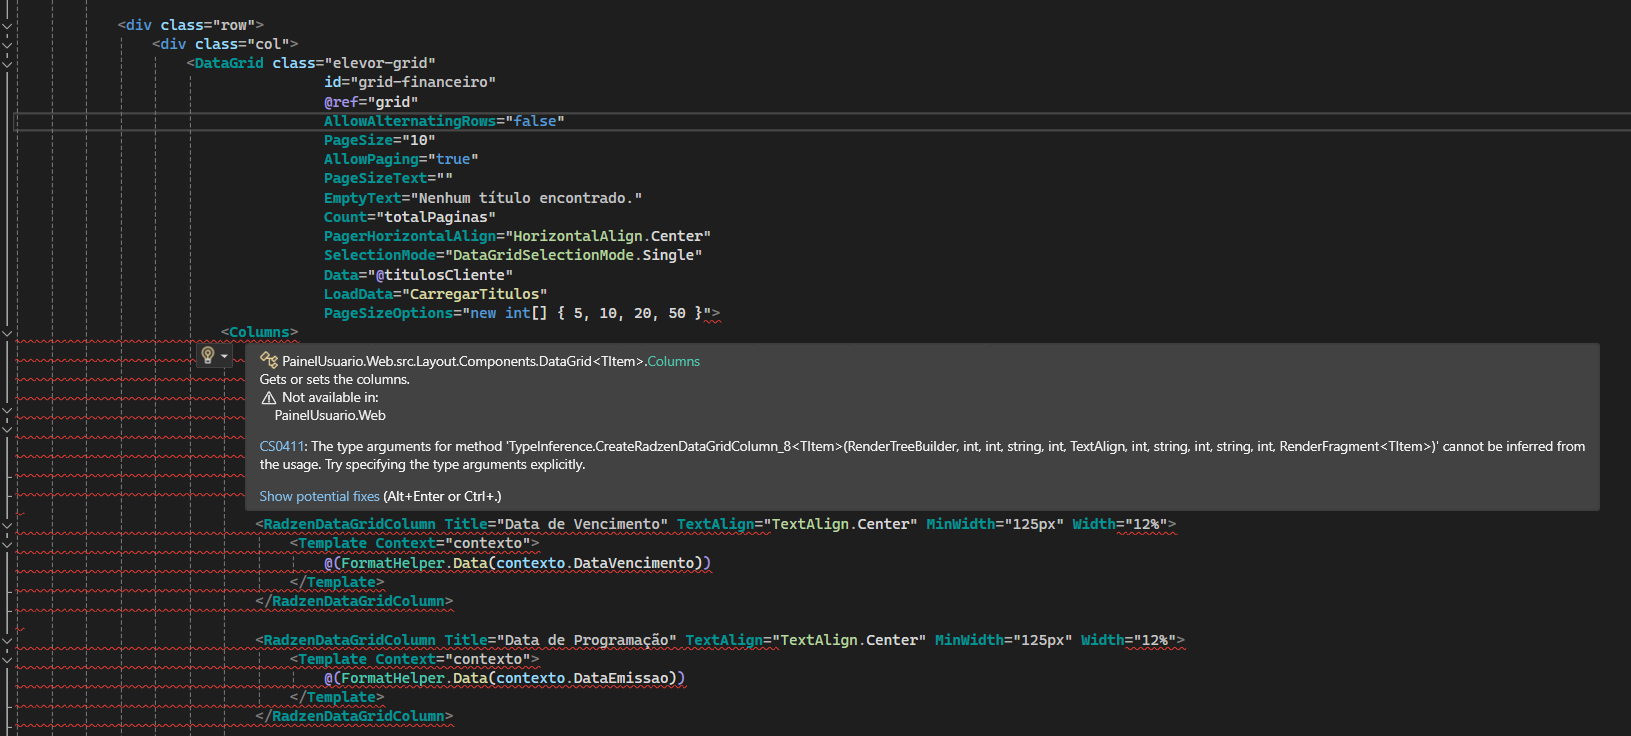Viewport: 1631px width, 736px height.
Task: Place the cursor on the AllowAlternatingRows attribute
Action: (409, 121)
